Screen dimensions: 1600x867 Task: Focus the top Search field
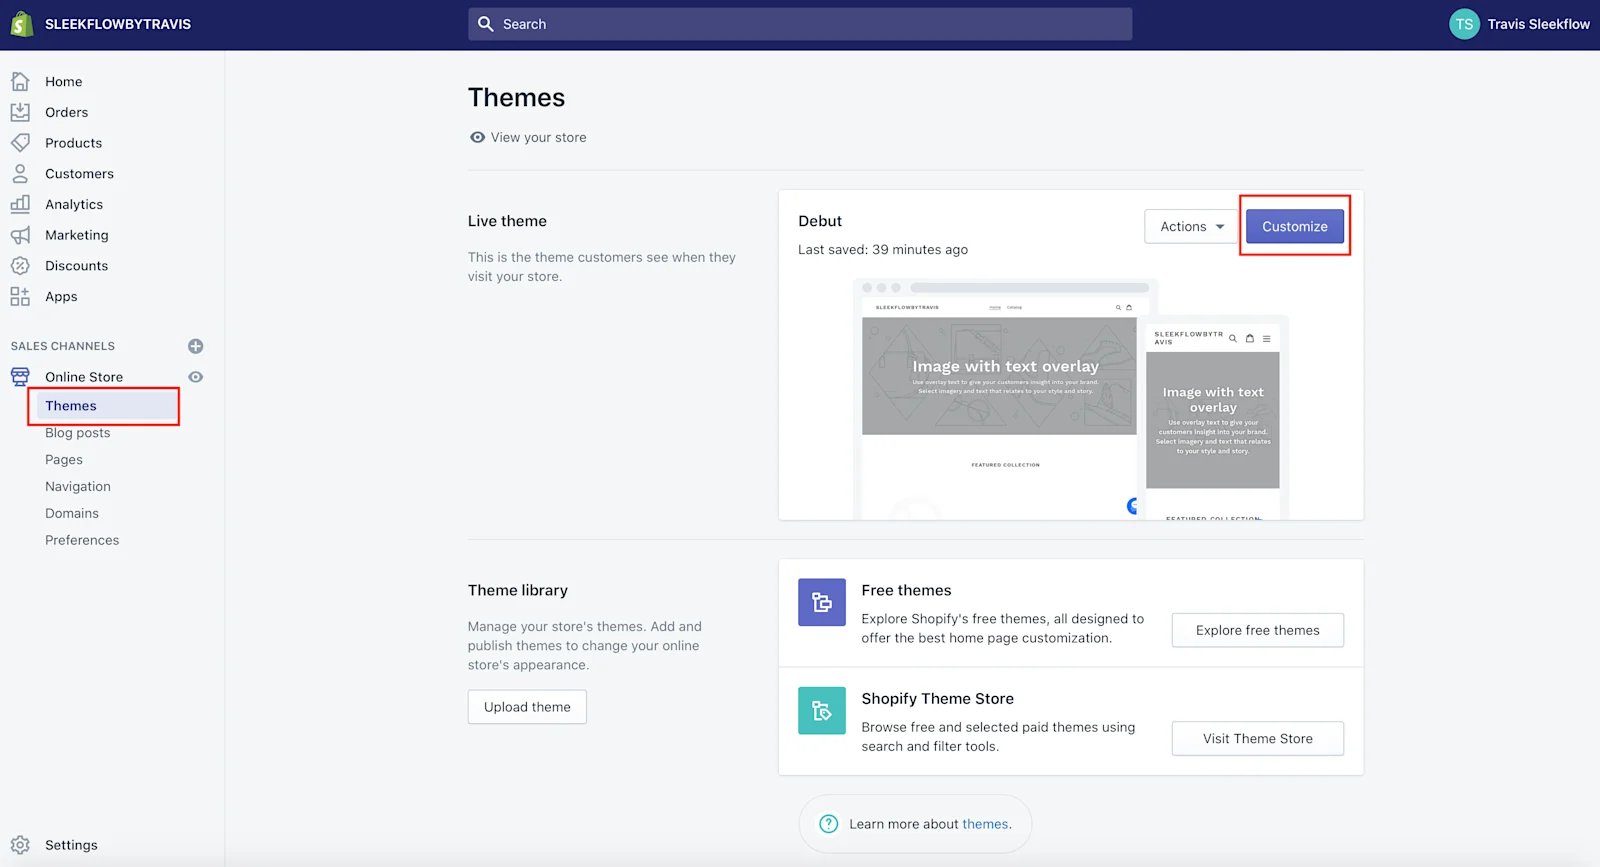[x=800, y=24]
